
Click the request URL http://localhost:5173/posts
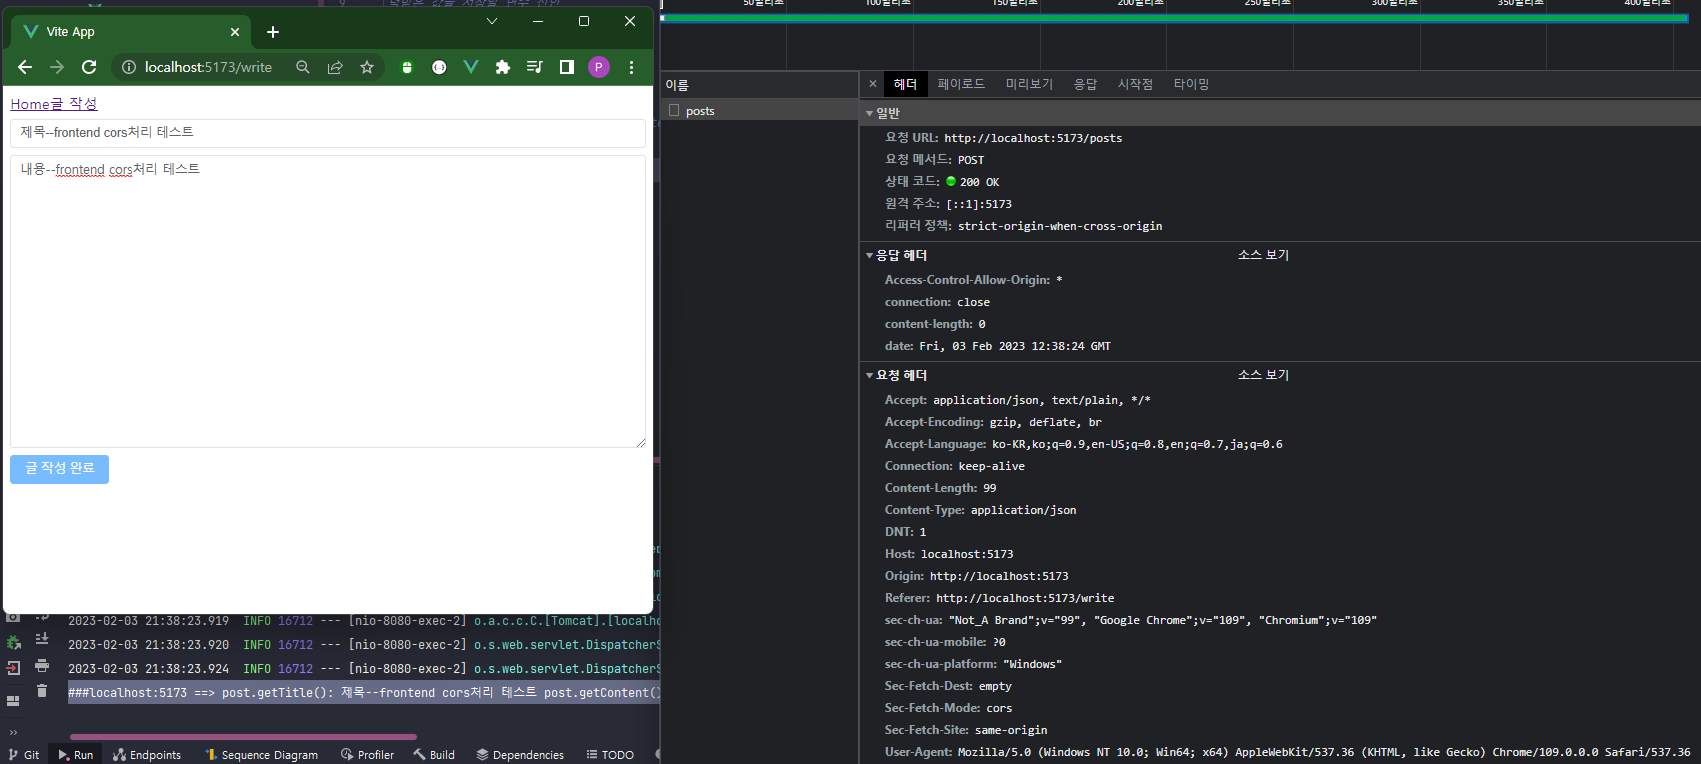tap(1033, 138)
